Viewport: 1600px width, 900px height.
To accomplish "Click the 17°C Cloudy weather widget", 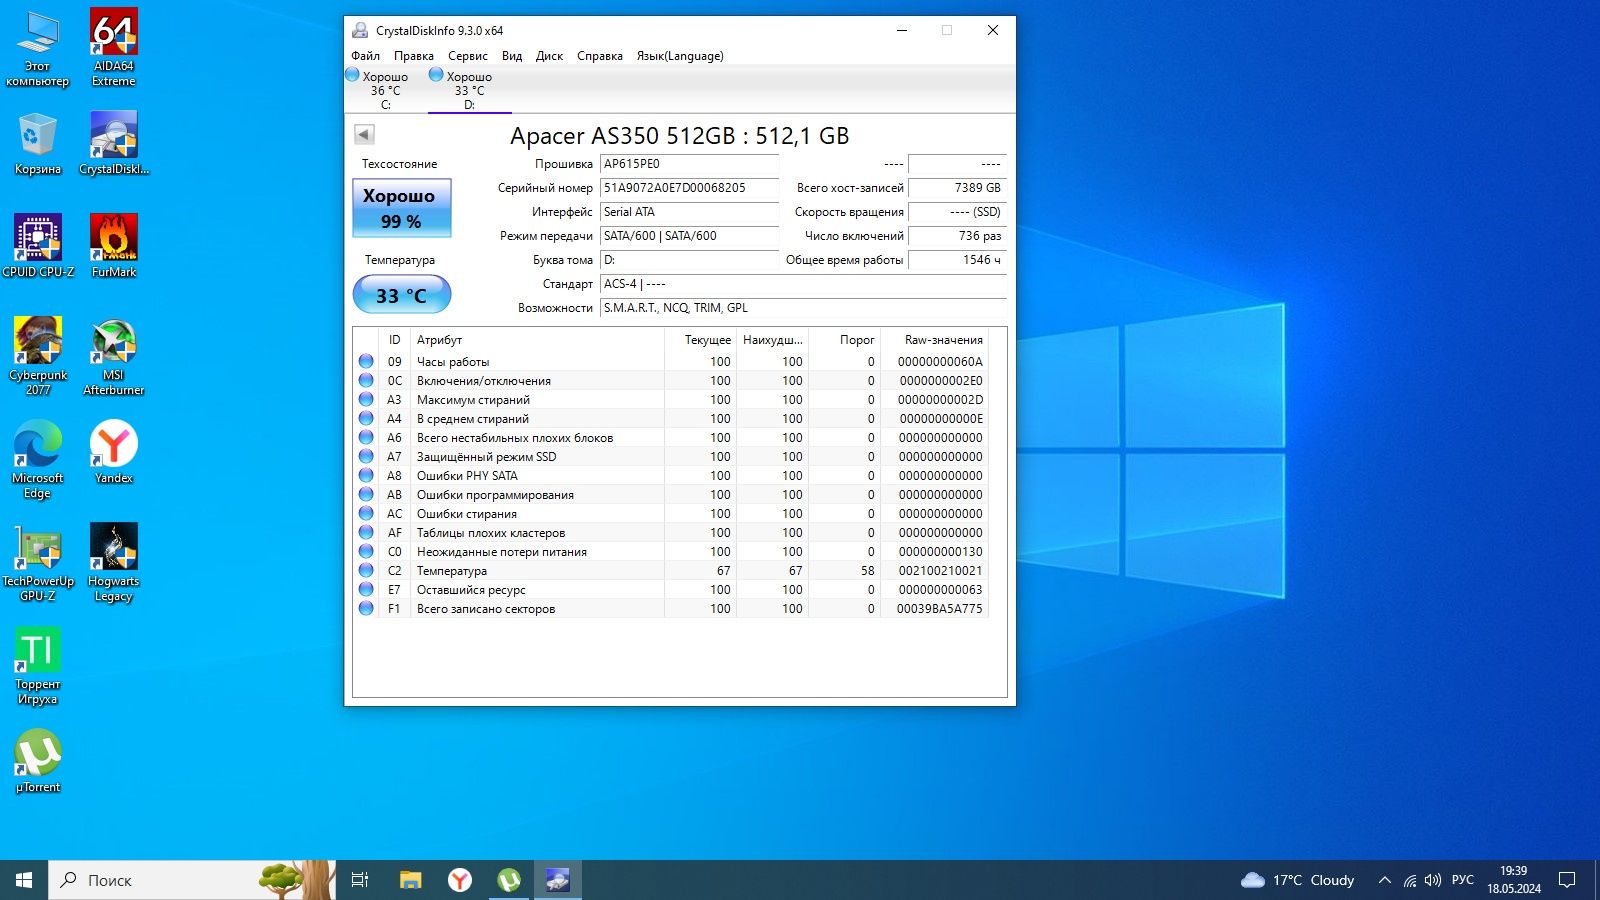I will click(1297, 880).
